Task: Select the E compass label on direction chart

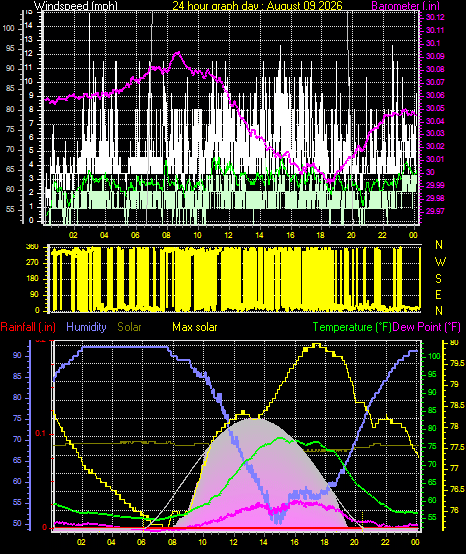Action: (438, 295)
